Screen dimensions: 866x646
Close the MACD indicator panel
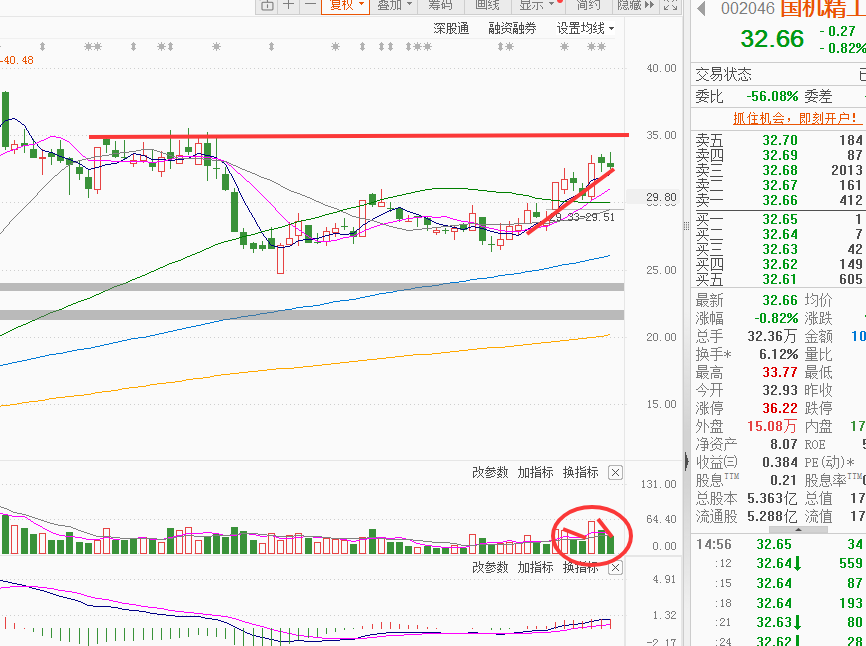coord(615,568)
